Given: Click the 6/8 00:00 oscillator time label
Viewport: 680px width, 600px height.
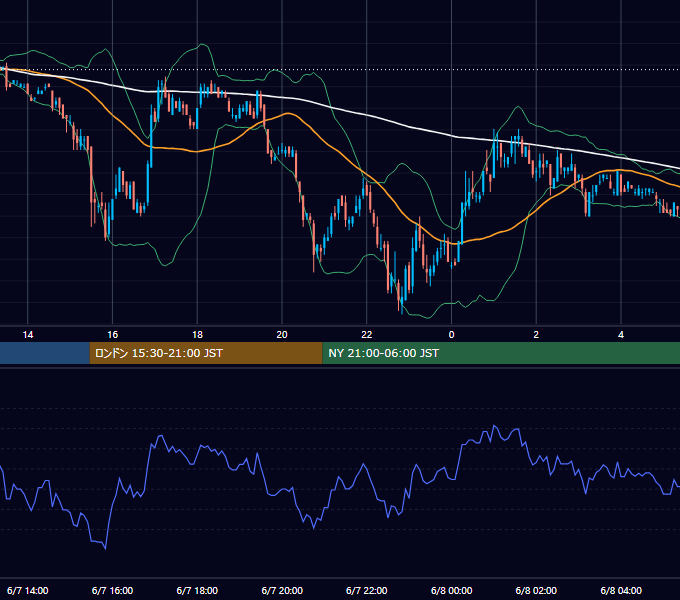Looking at the screenshot, I should point(451,590).
